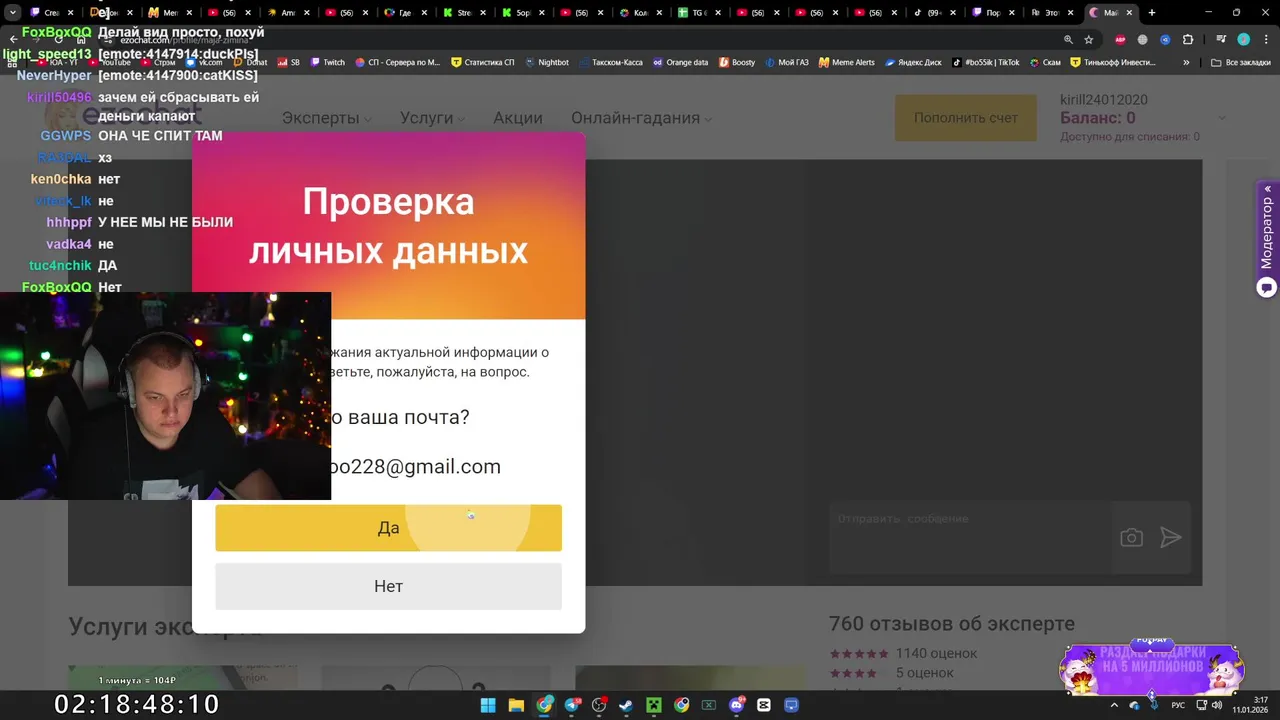Viewport: 1280px width, 720px height.
Task: Open the volume speaker tray icon
Action: coord(1217,705)
